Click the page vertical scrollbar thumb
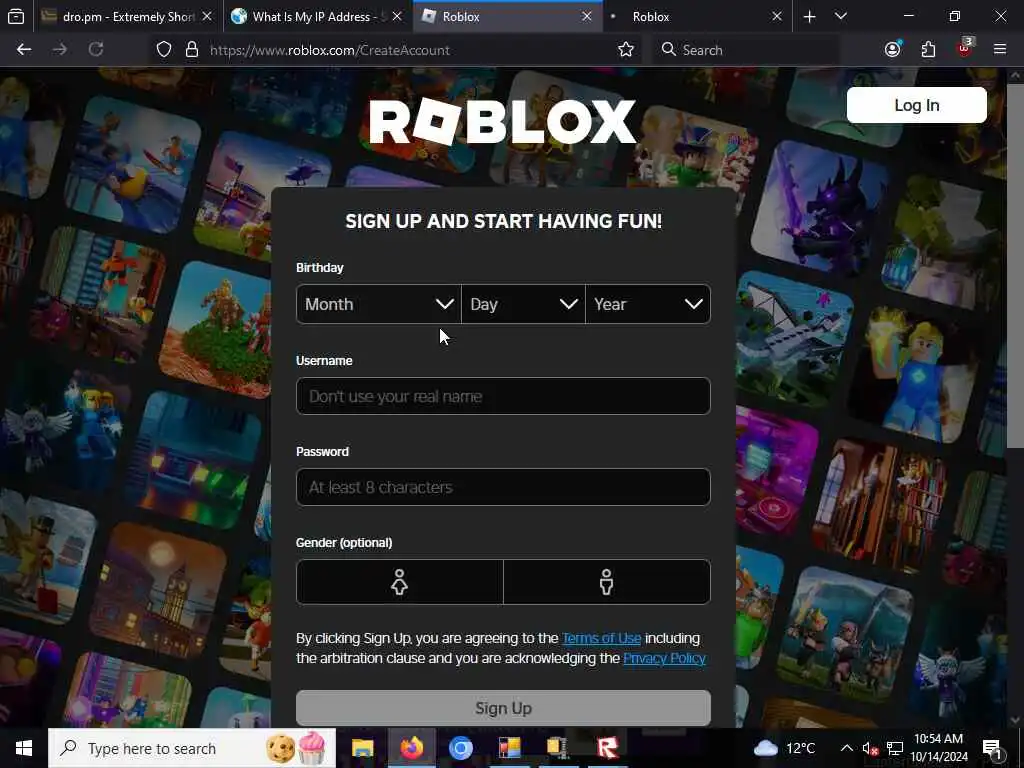Image resolution: width=1024 pixels, height=768 pixels. pyautogui.click(x=1015, y=266)
